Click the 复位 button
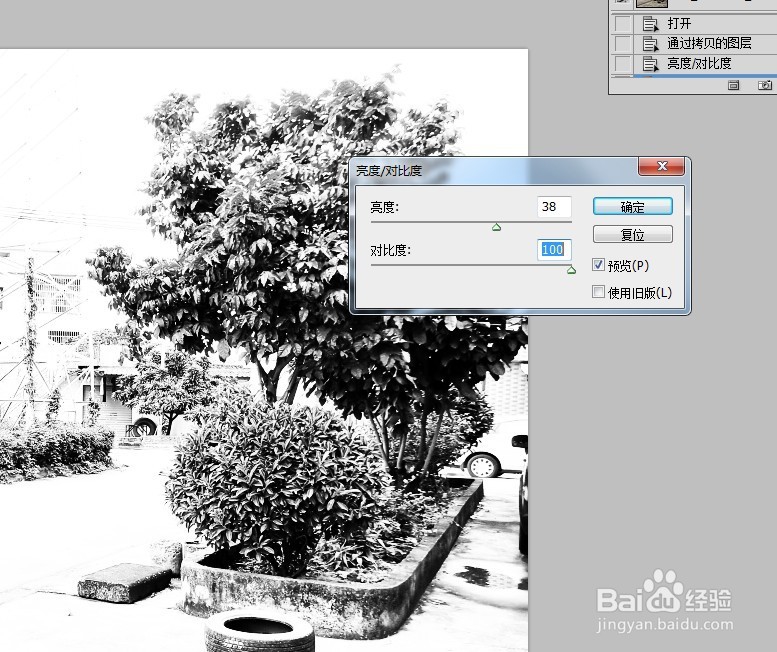 [632, 234]
